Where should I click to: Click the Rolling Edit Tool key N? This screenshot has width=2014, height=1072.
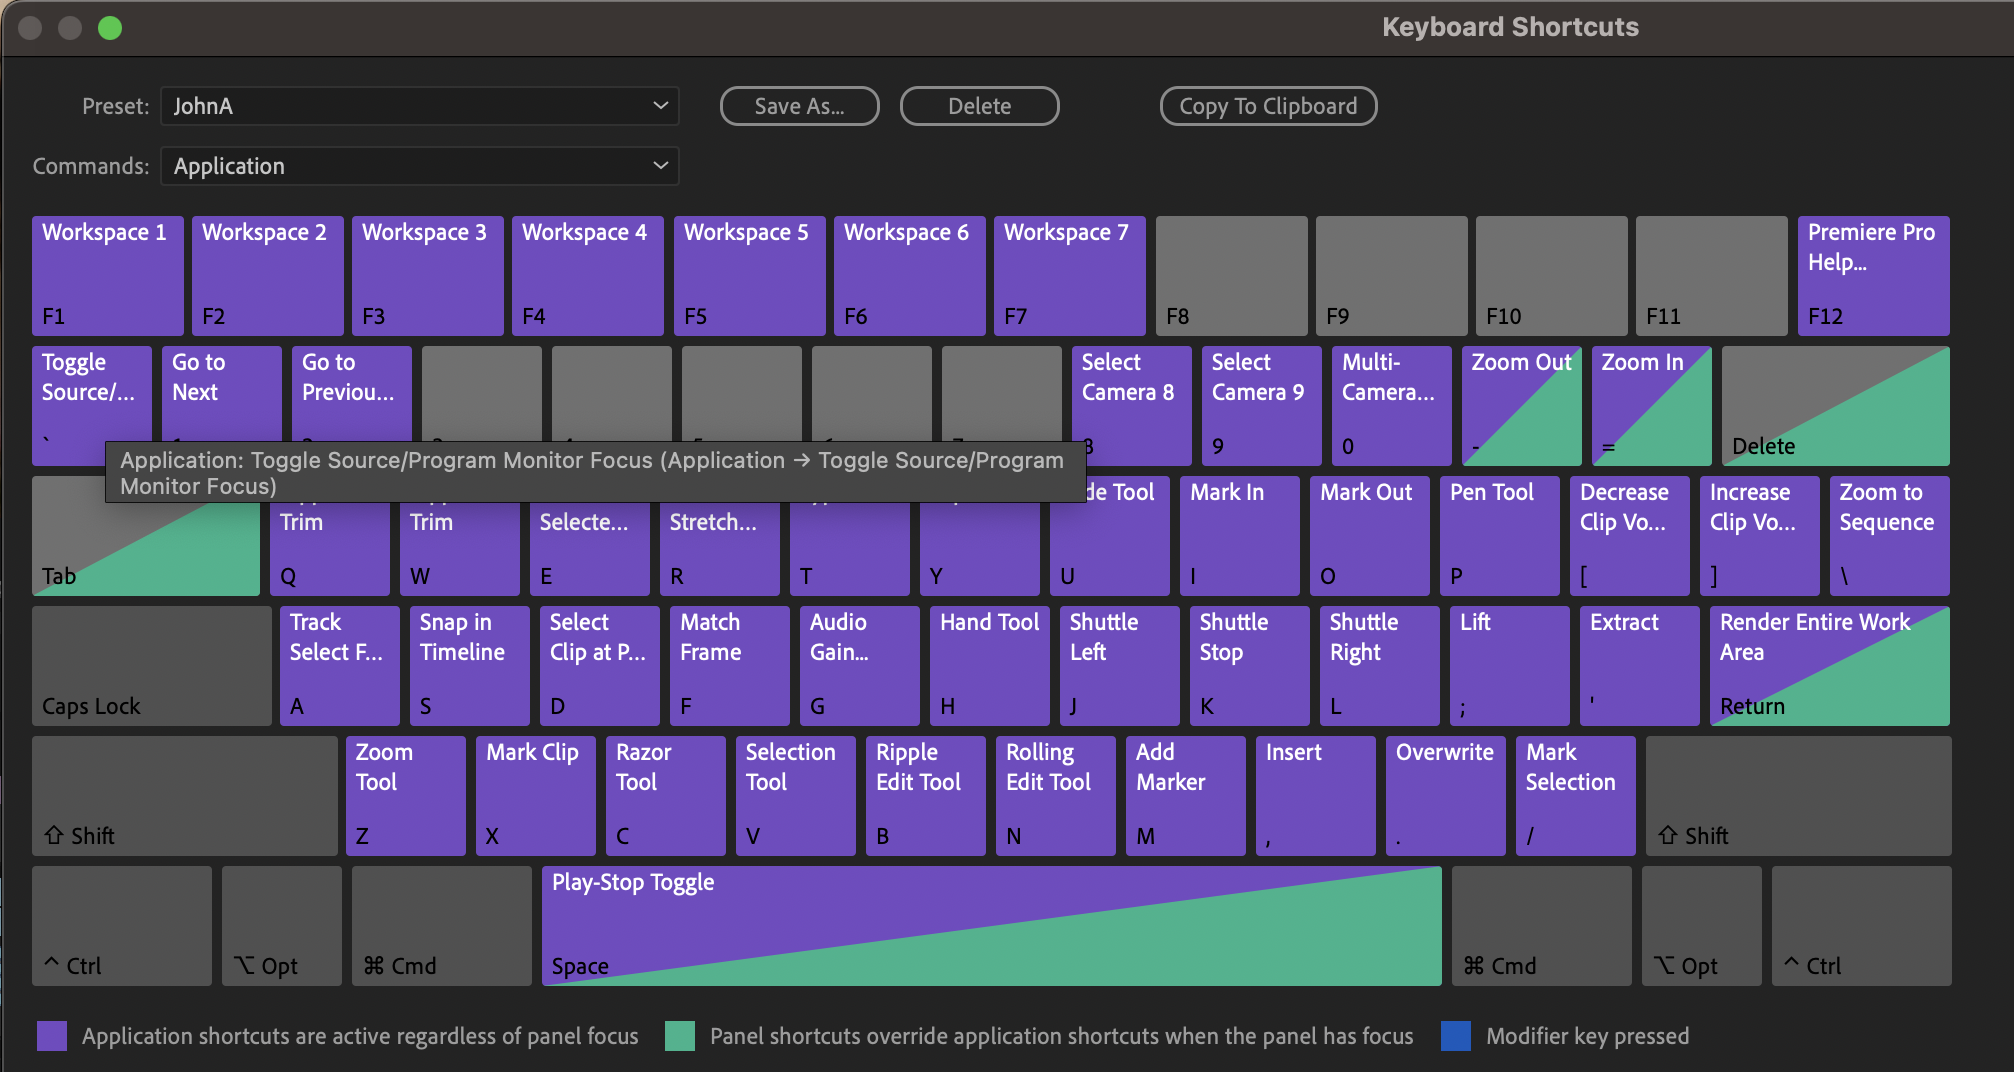[x=1054, y=796]
